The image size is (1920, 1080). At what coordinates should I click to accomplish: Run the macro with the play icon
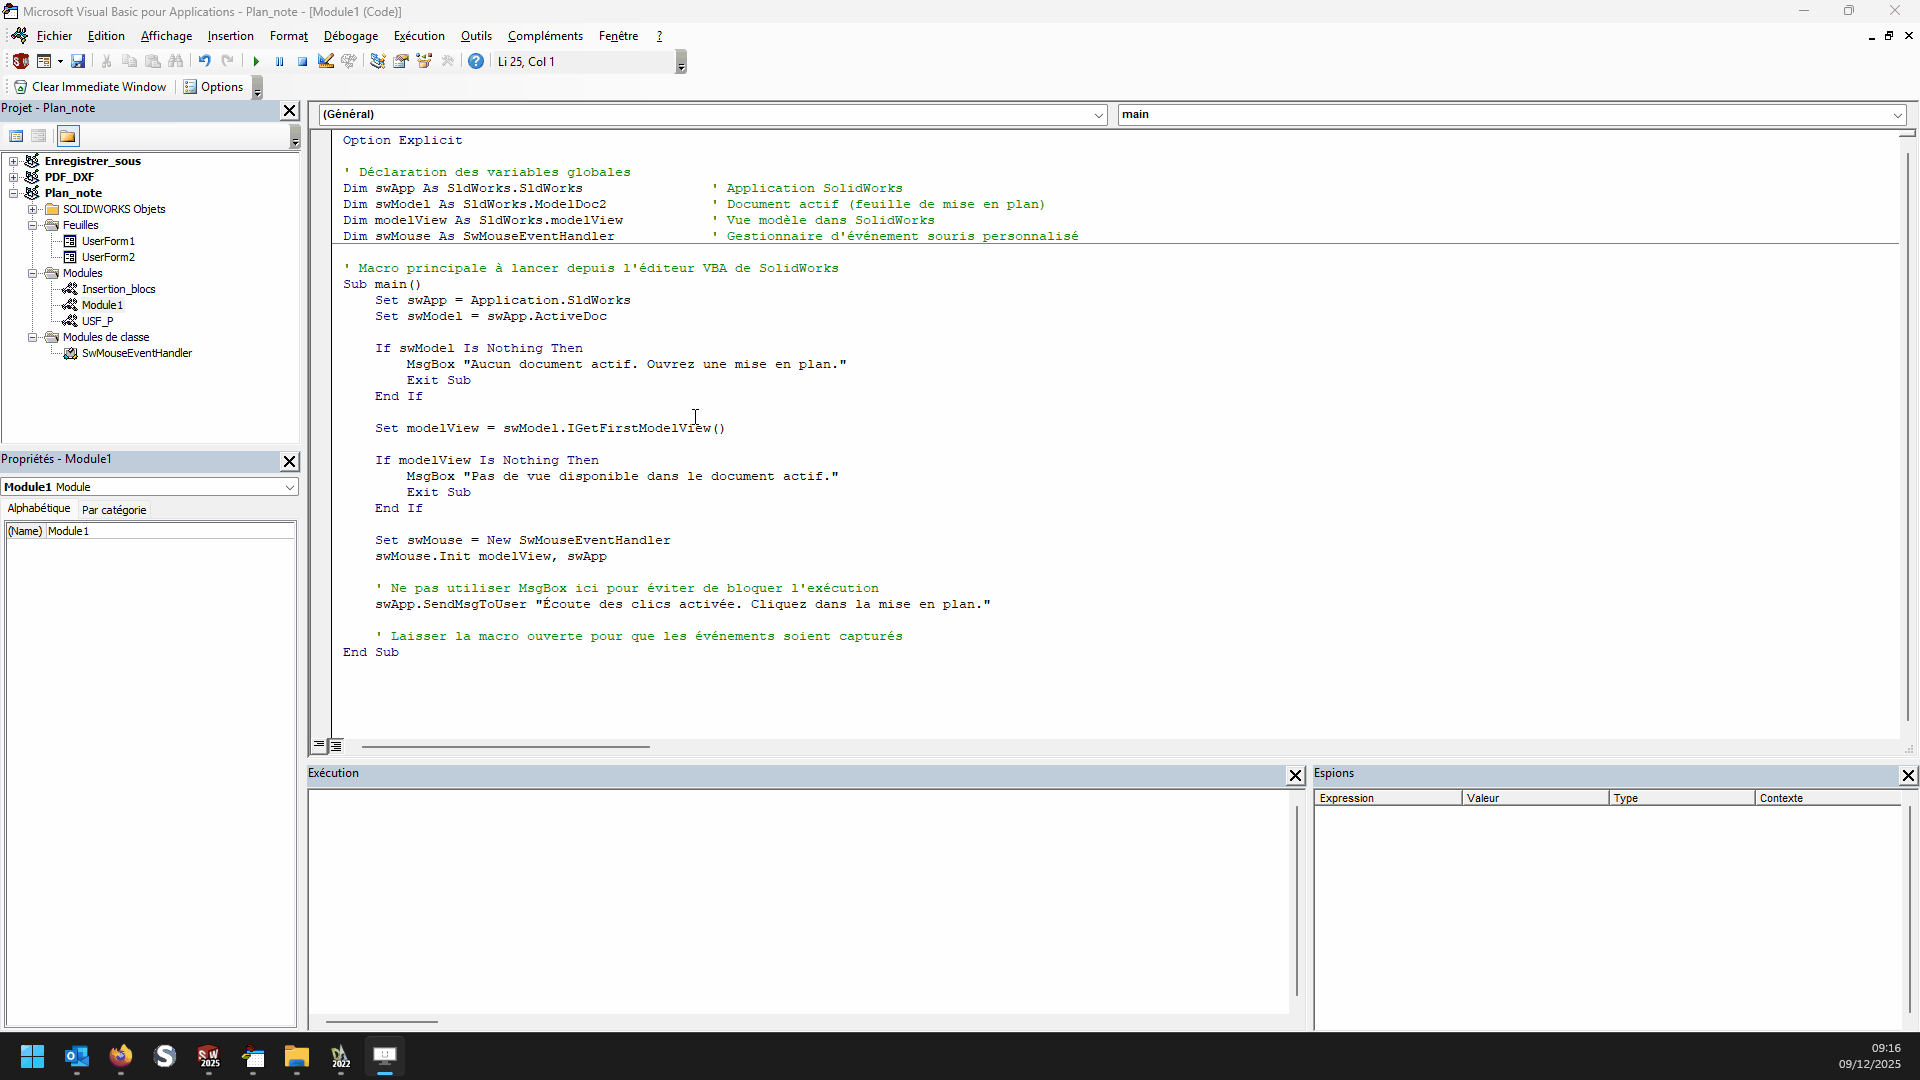point(256,62)
